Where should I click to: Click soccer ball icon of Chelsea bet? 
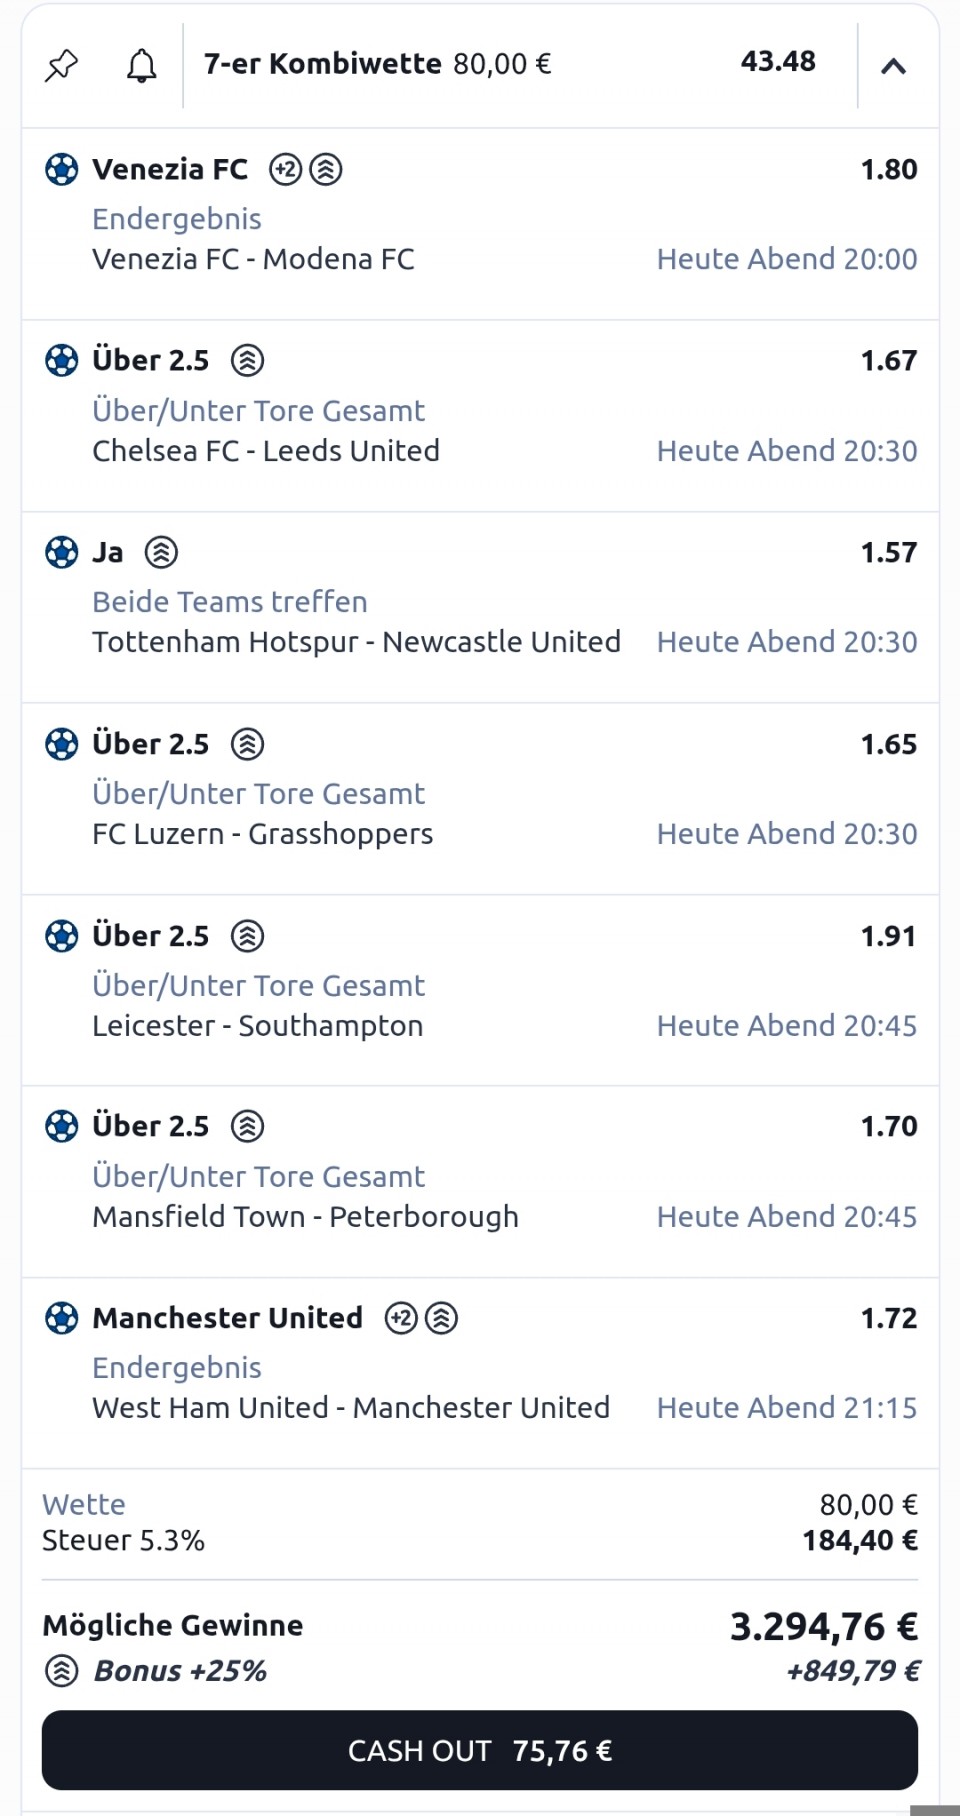pyautogui.click(x=62, y=360)
